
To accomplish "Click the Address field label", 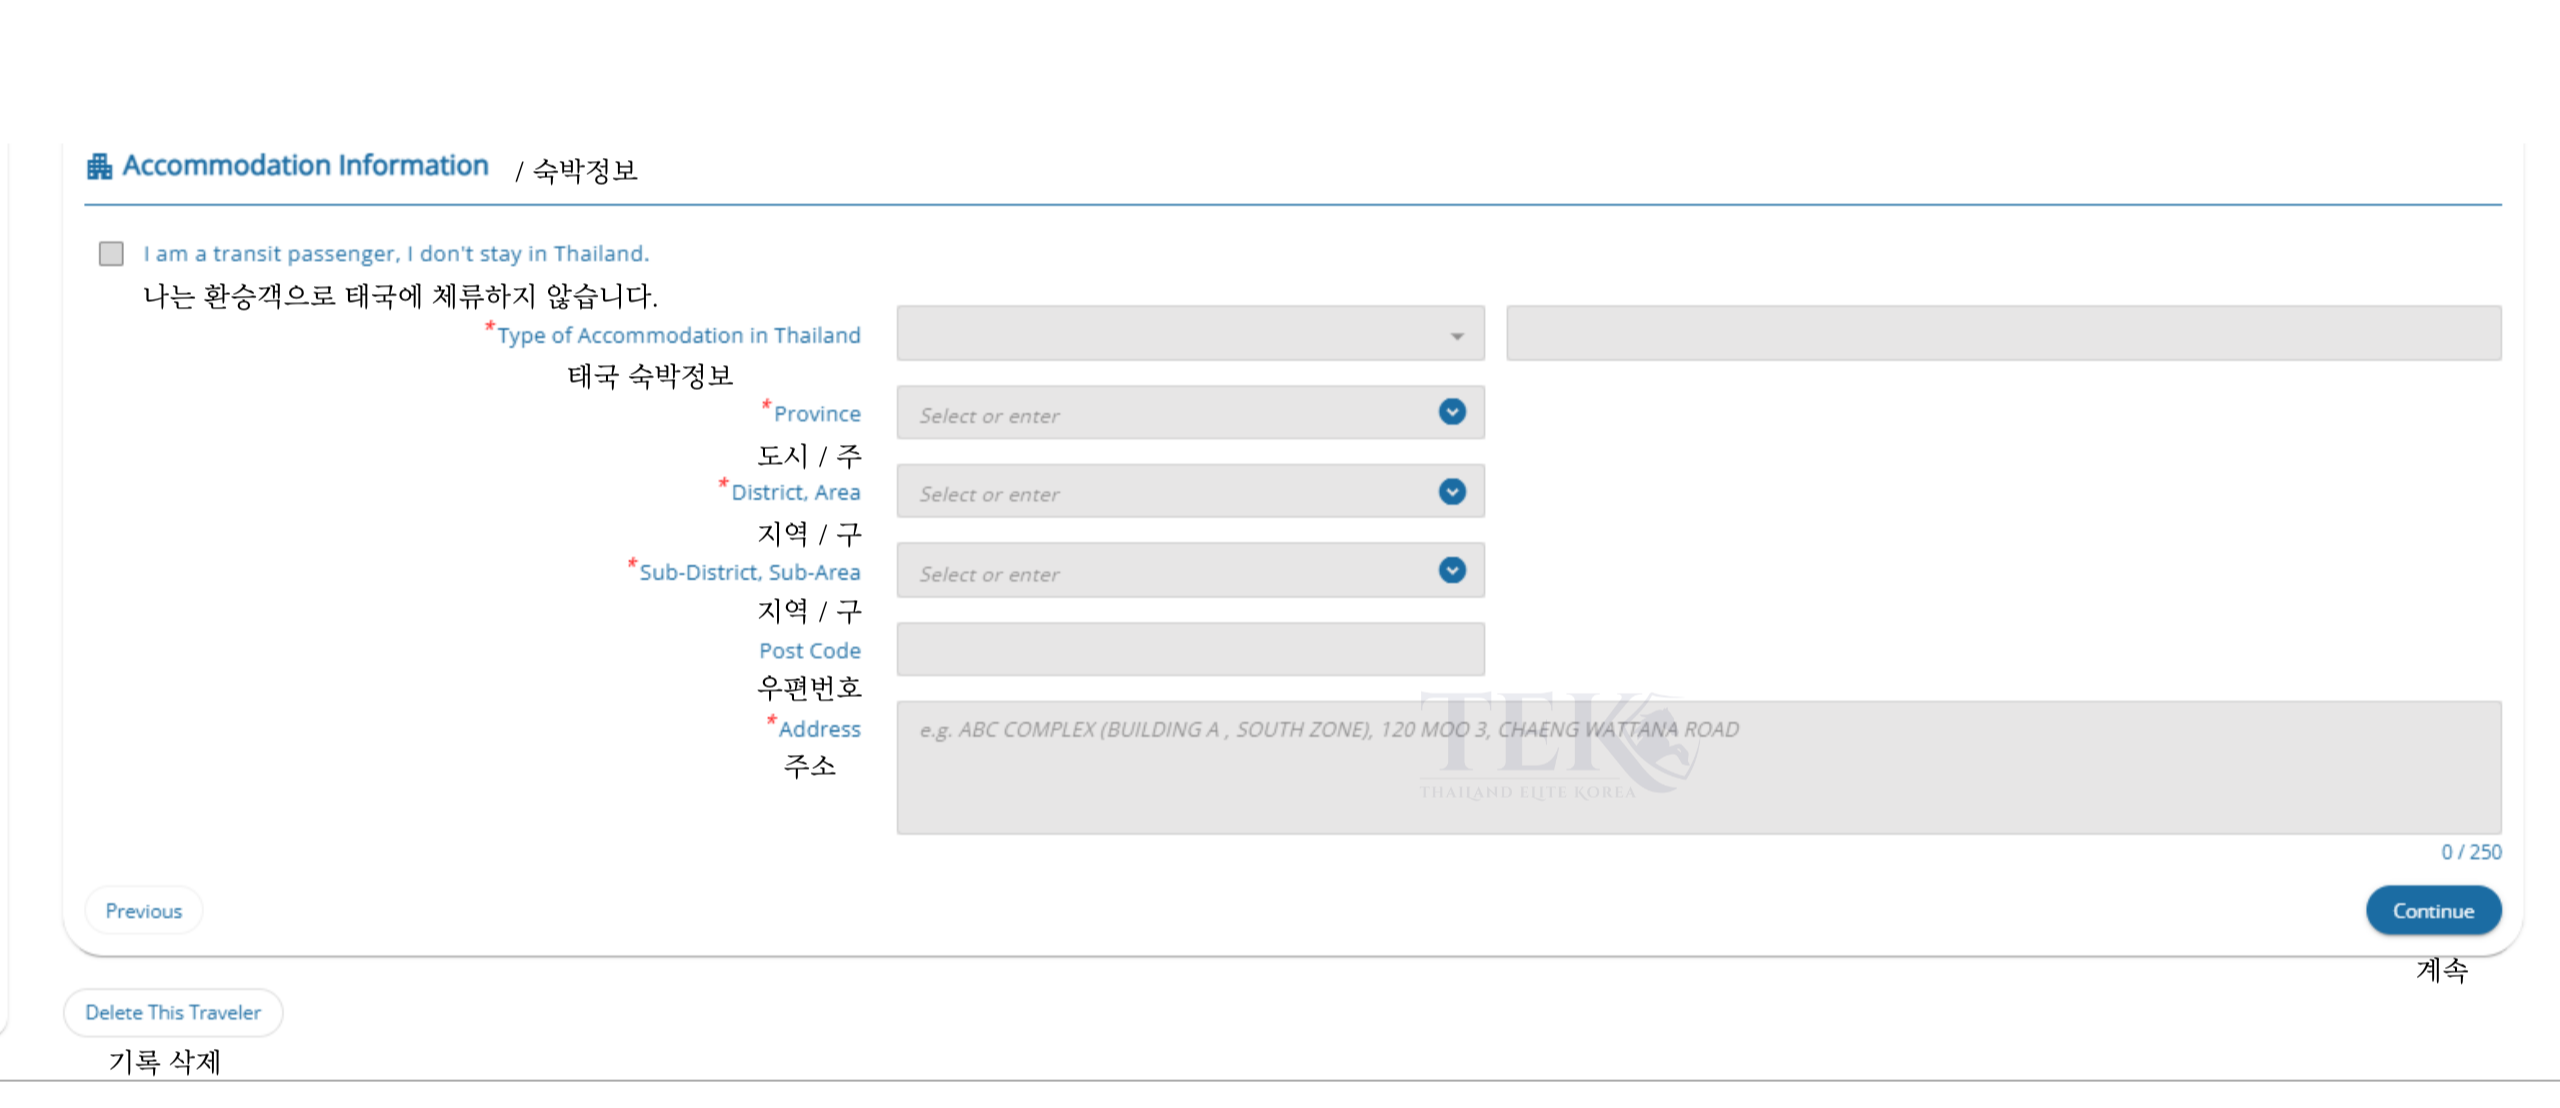I will [x=819, y=729].
